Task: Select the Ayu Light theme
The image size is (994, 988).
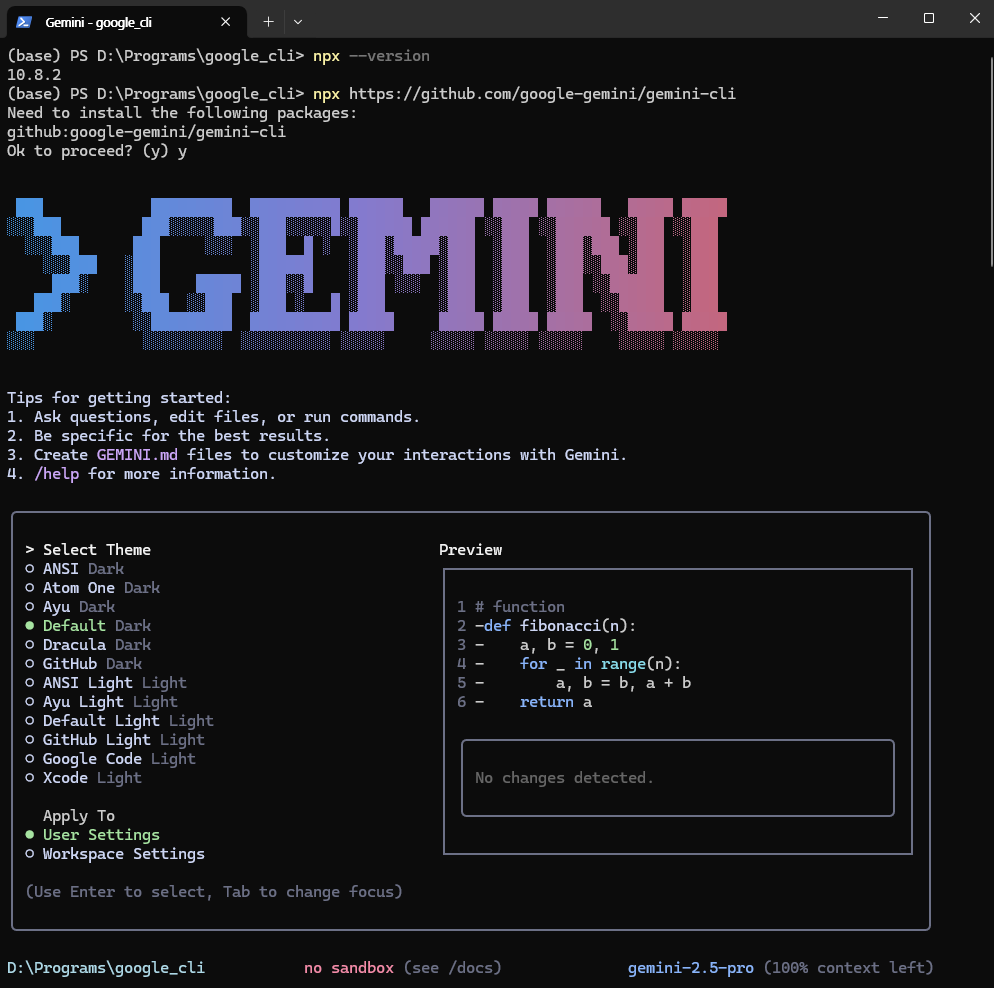Action: click(101, 702)
